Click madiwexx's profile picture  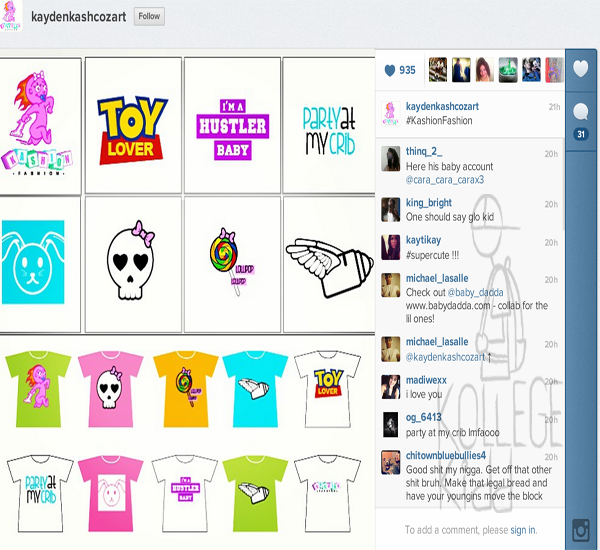[390, 386]
